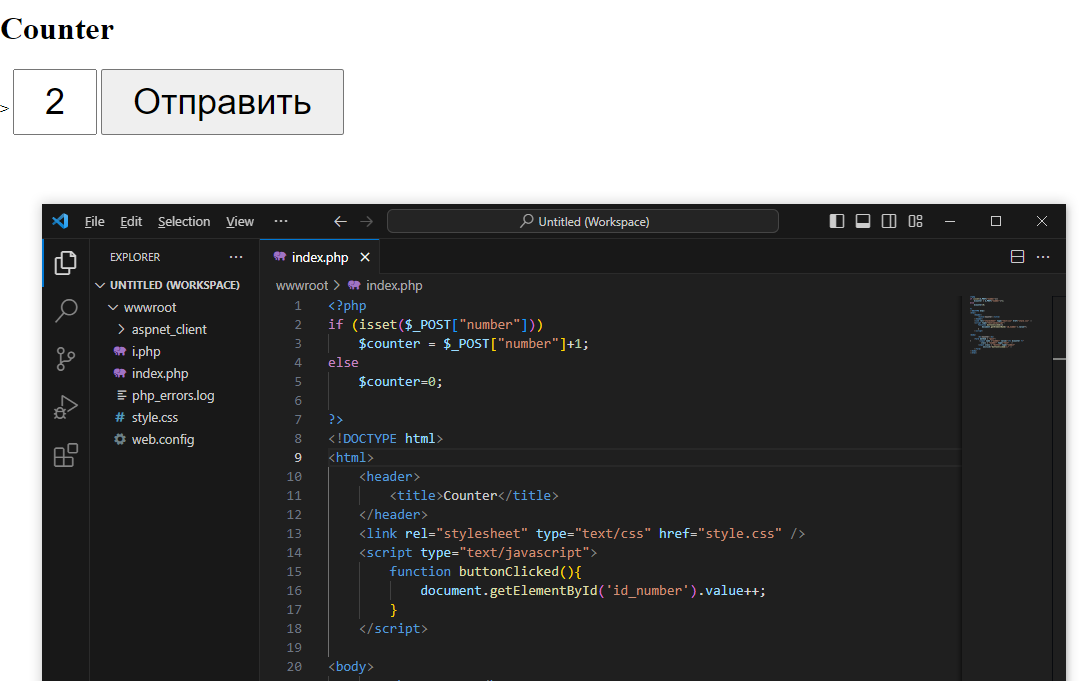Click the hash icon beside style.css
Image resolution: width=1087 pixels, height=681 pixels.
tap(120, 417)
